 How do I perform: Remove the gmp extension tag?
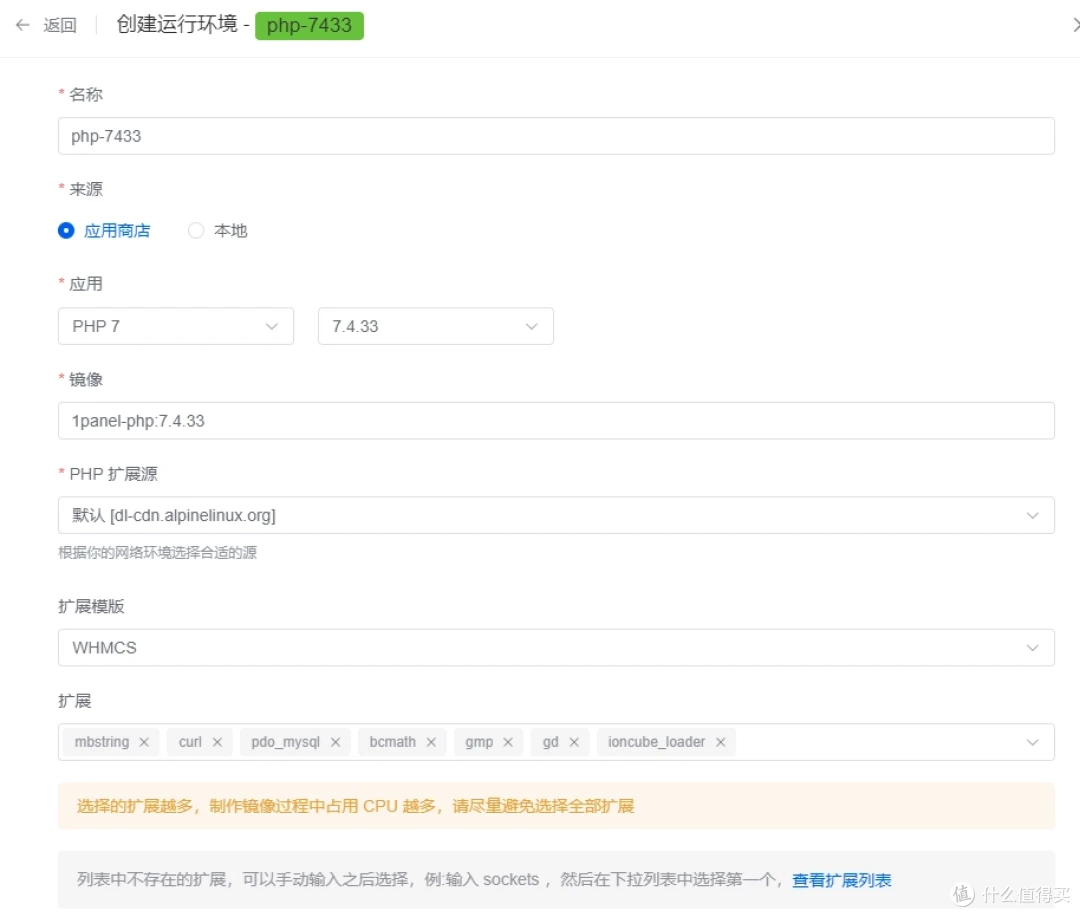[x=508, y=742]
